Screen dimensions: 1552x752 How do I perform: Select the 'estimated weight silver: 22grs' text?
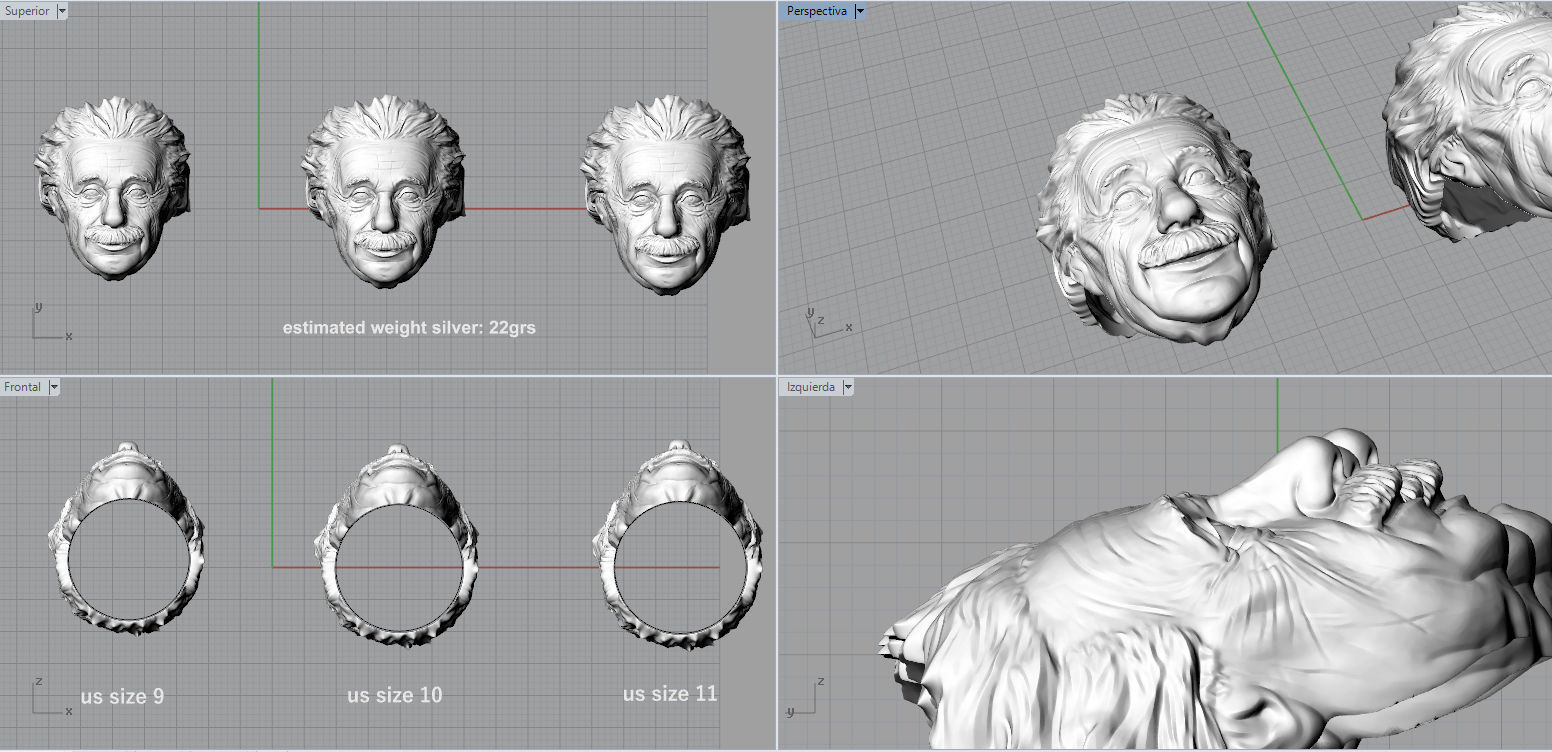[x=409, y=327]
